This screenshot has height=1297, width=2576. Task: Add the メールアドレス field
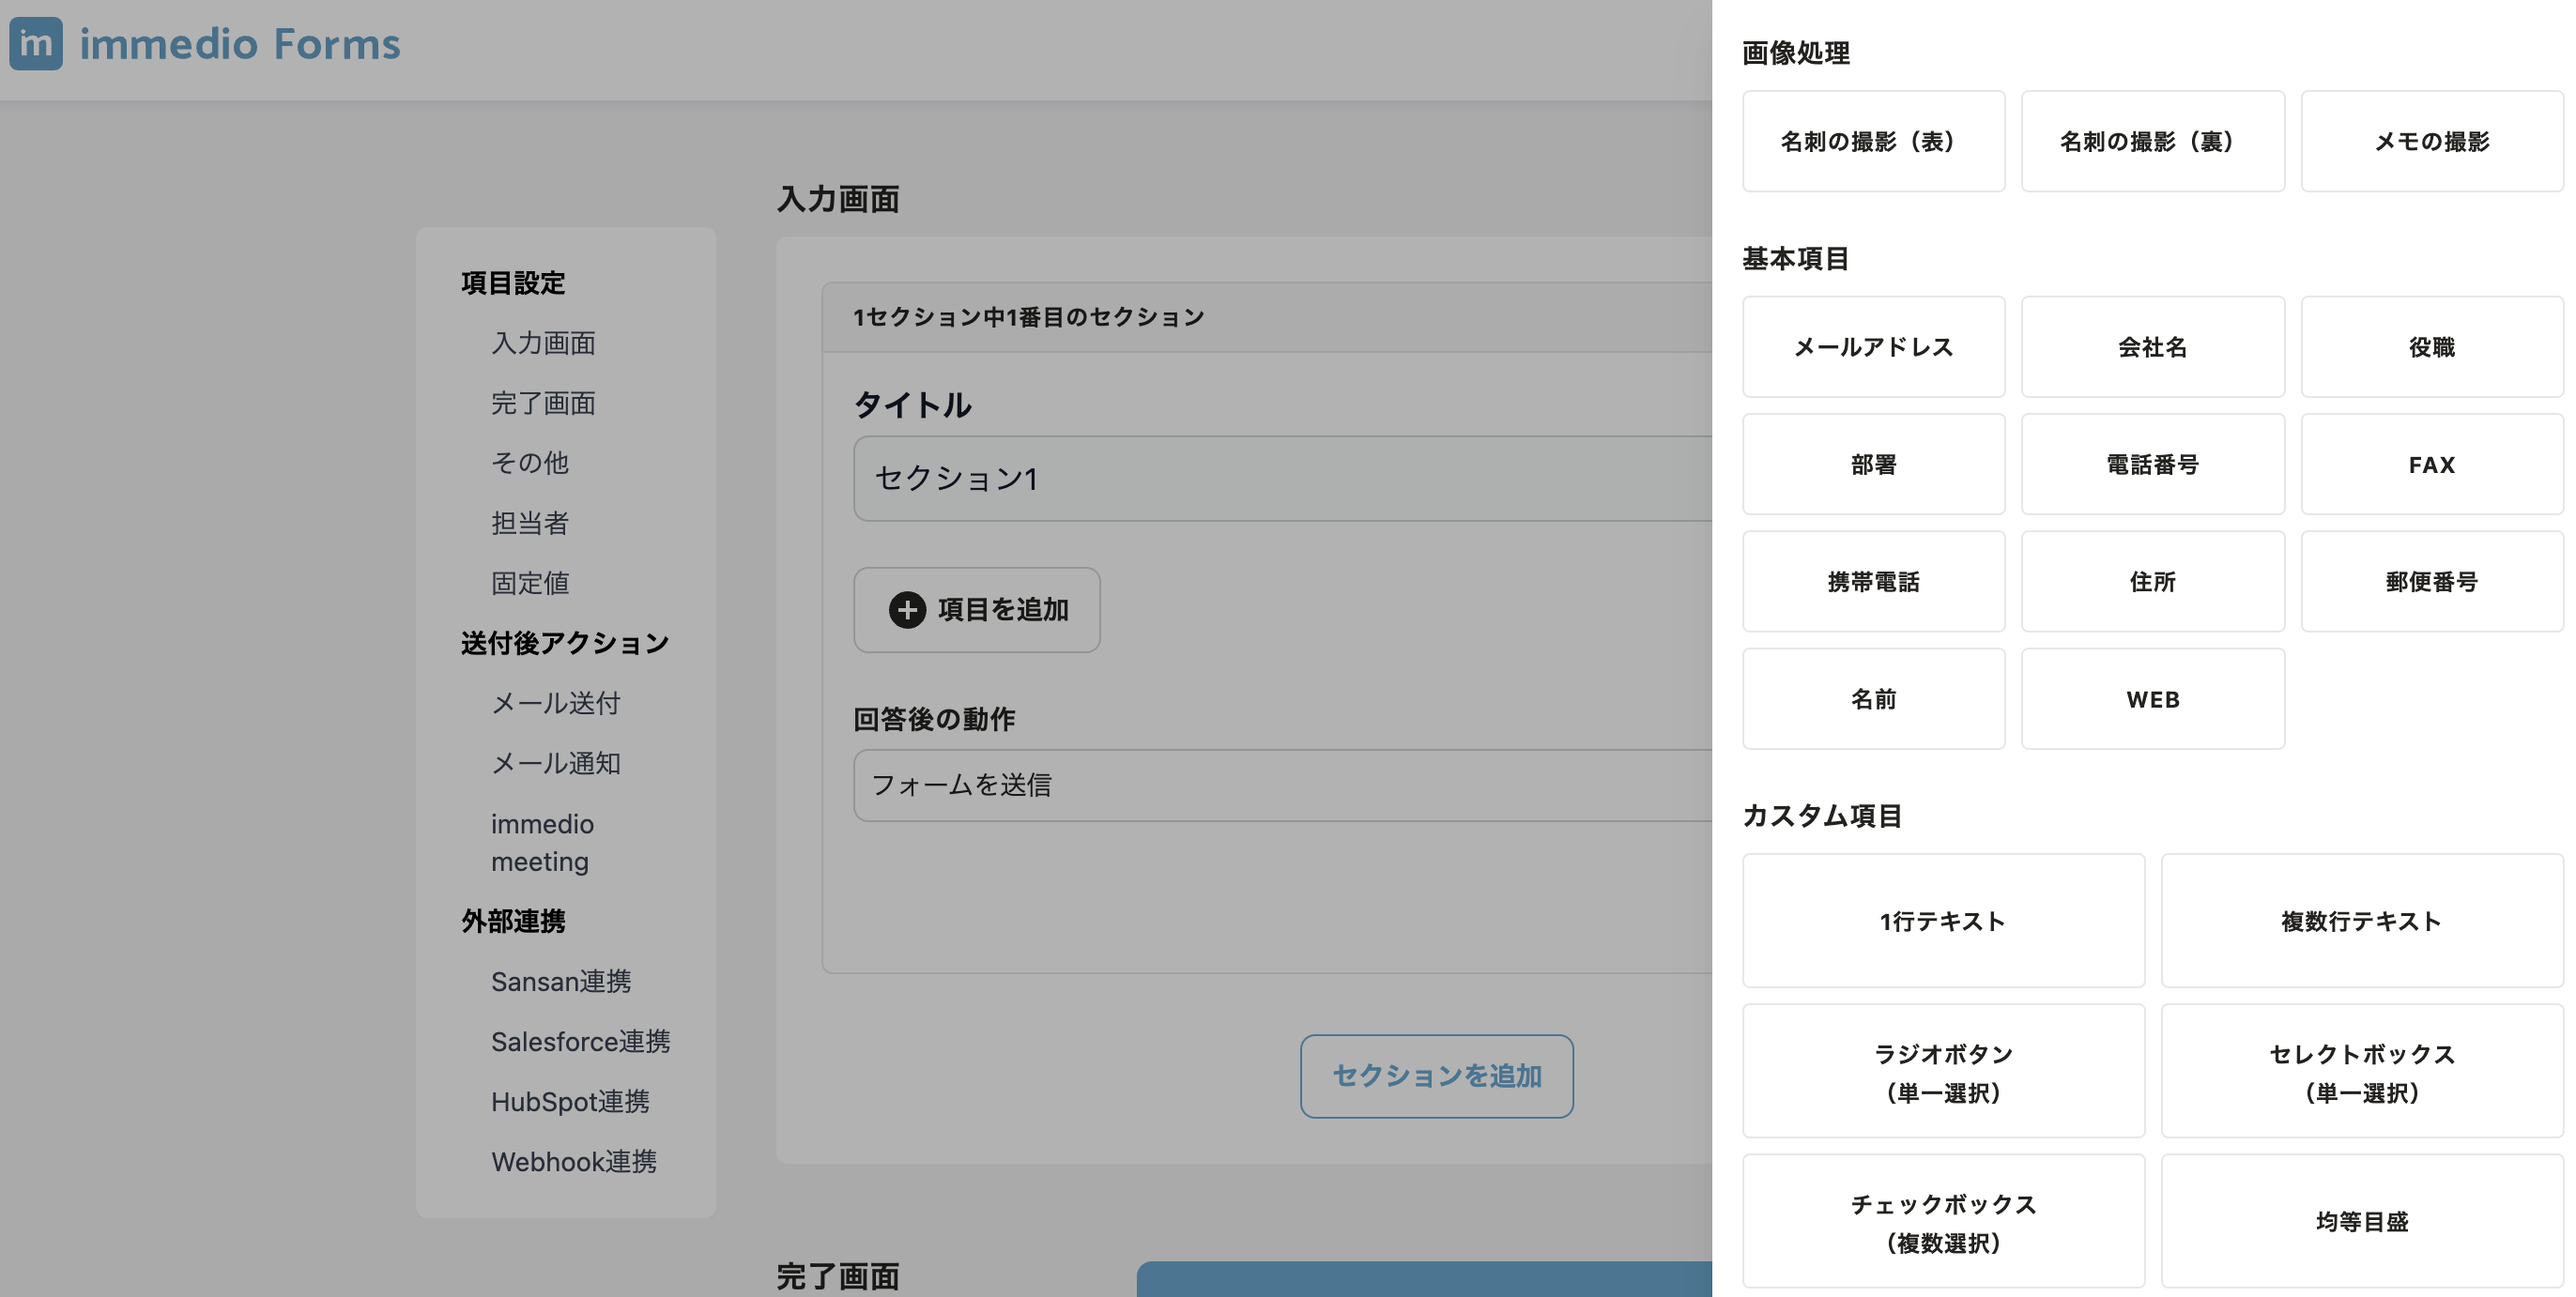[1873, 347]
